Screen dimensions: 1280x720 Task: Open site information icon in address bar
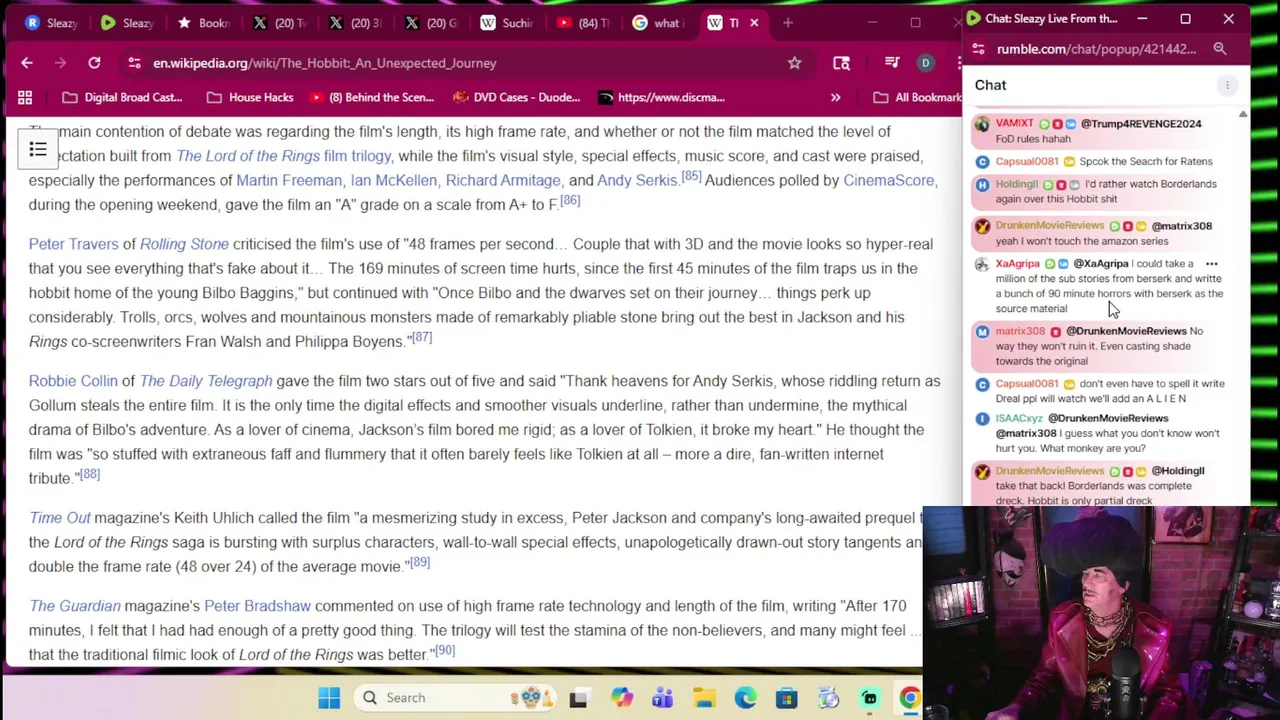(x=134, y=63)
